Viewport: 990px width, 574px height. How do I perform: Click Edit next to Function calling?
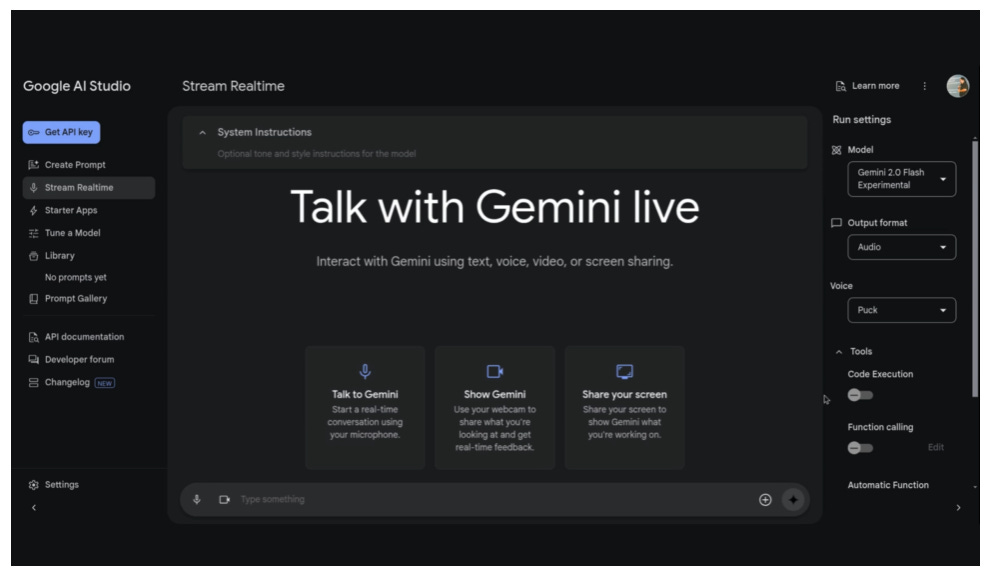pos(936,447)
